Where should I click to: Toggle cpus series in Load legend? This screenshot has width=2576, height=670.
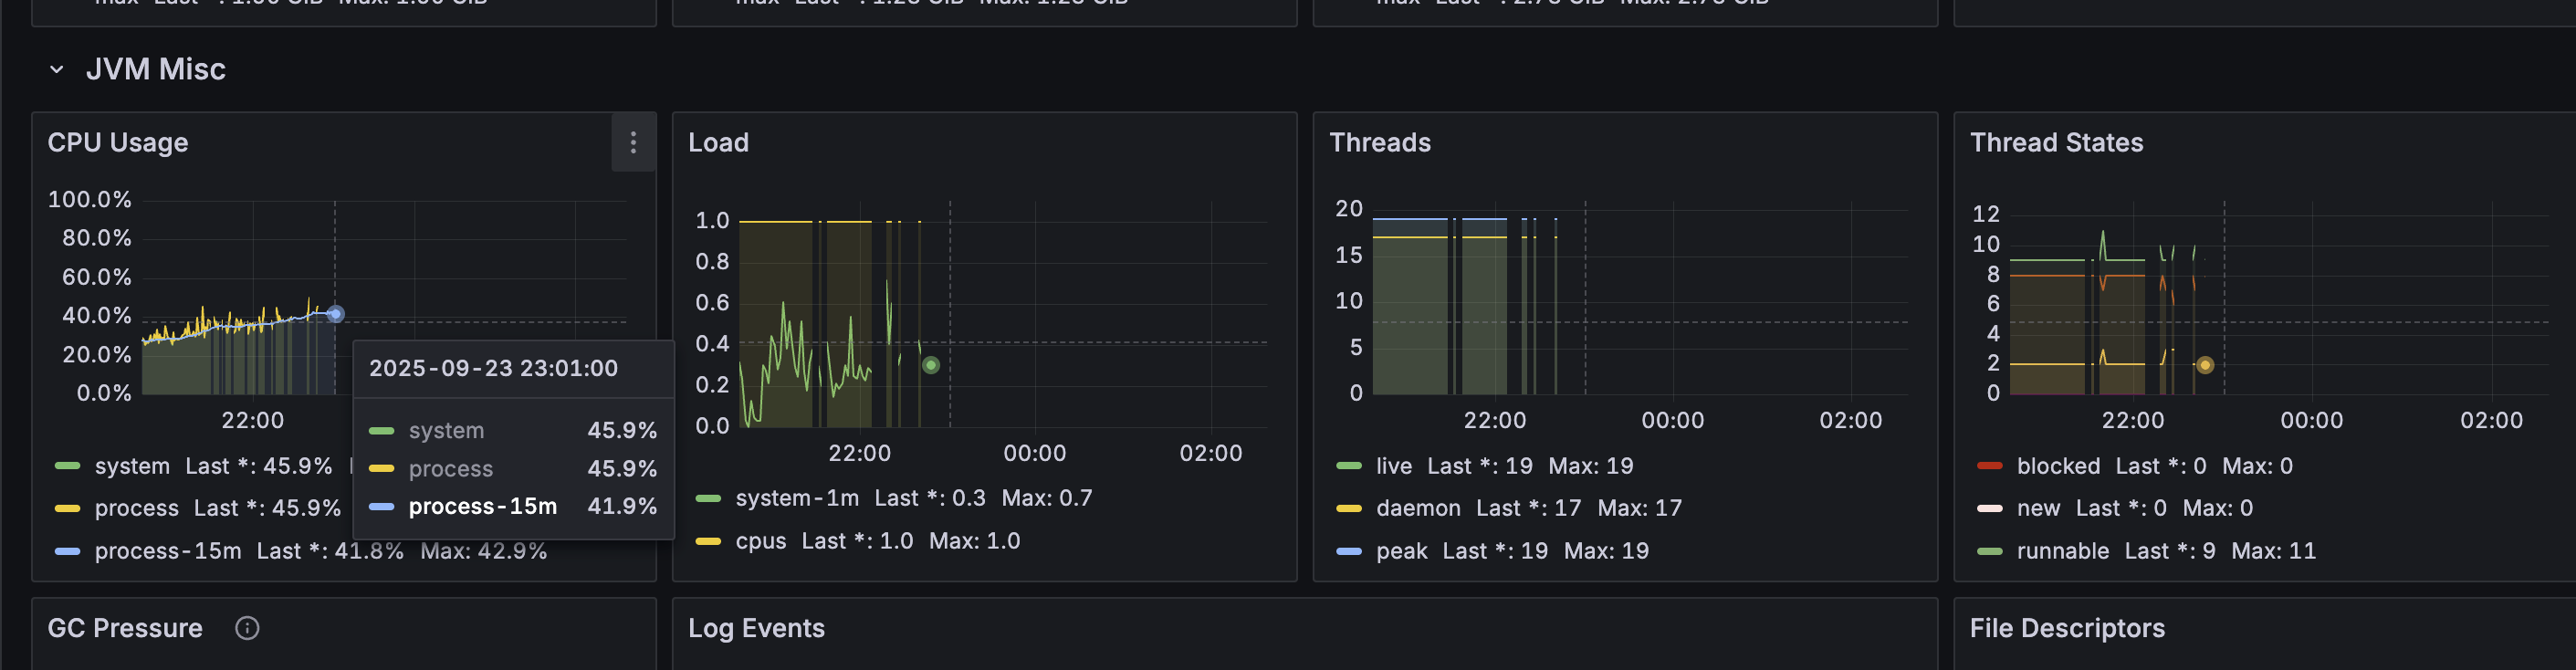760,541
